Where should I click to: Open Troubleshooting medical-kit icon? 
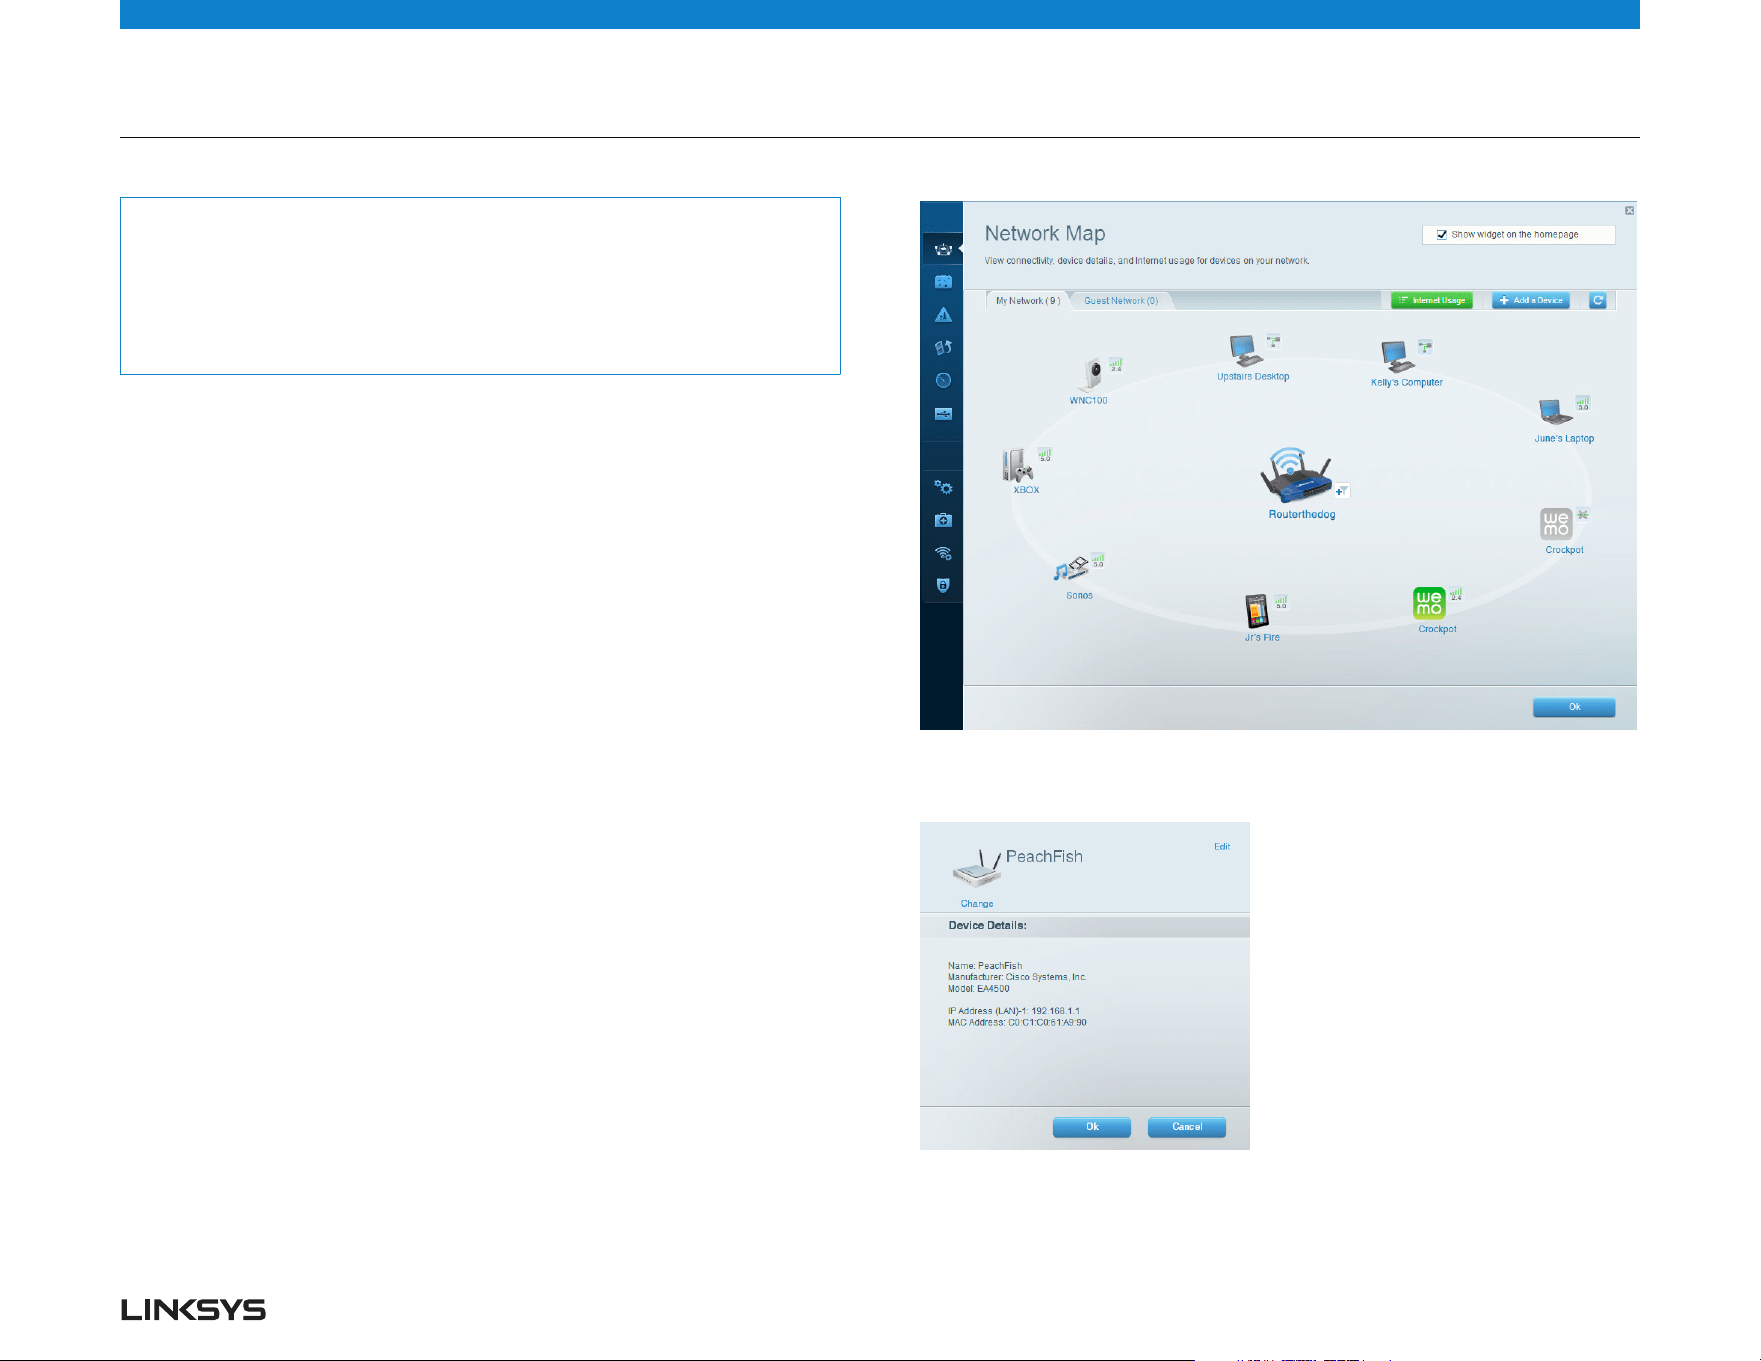point(943,520)
